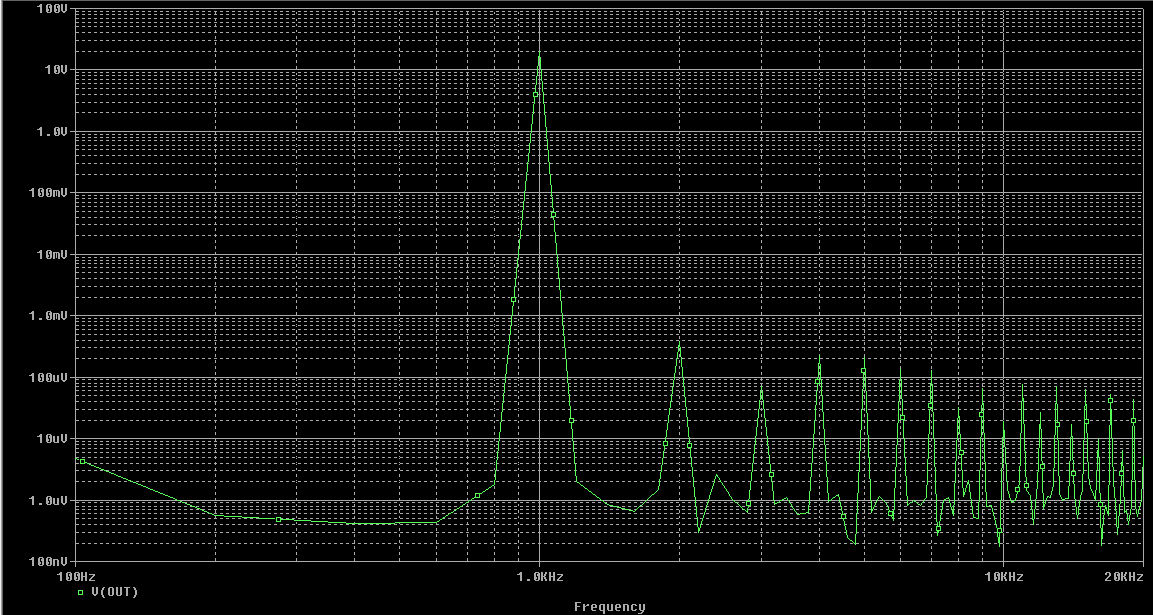The image size is (1153, 615).
Task: Click the 10KHz x-axis label
Action: (1004, 577)
